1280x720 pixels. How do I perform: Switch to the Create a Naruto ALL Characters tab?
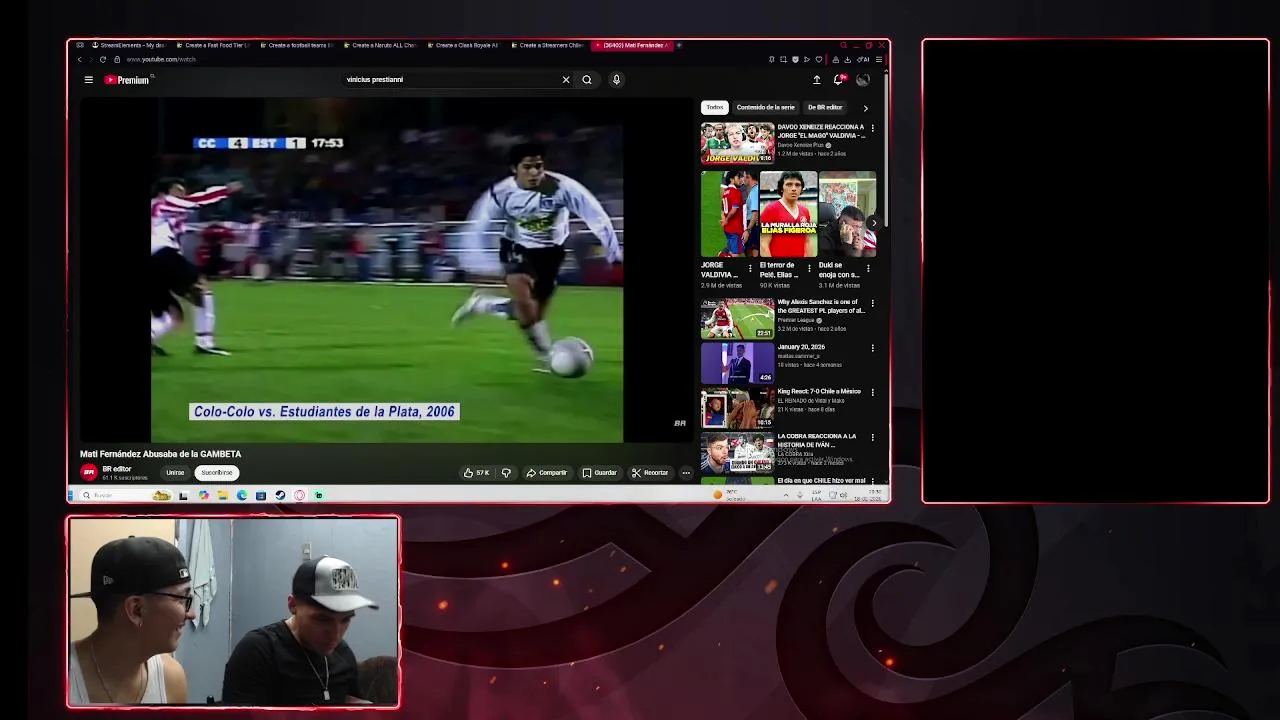(379, 45)
